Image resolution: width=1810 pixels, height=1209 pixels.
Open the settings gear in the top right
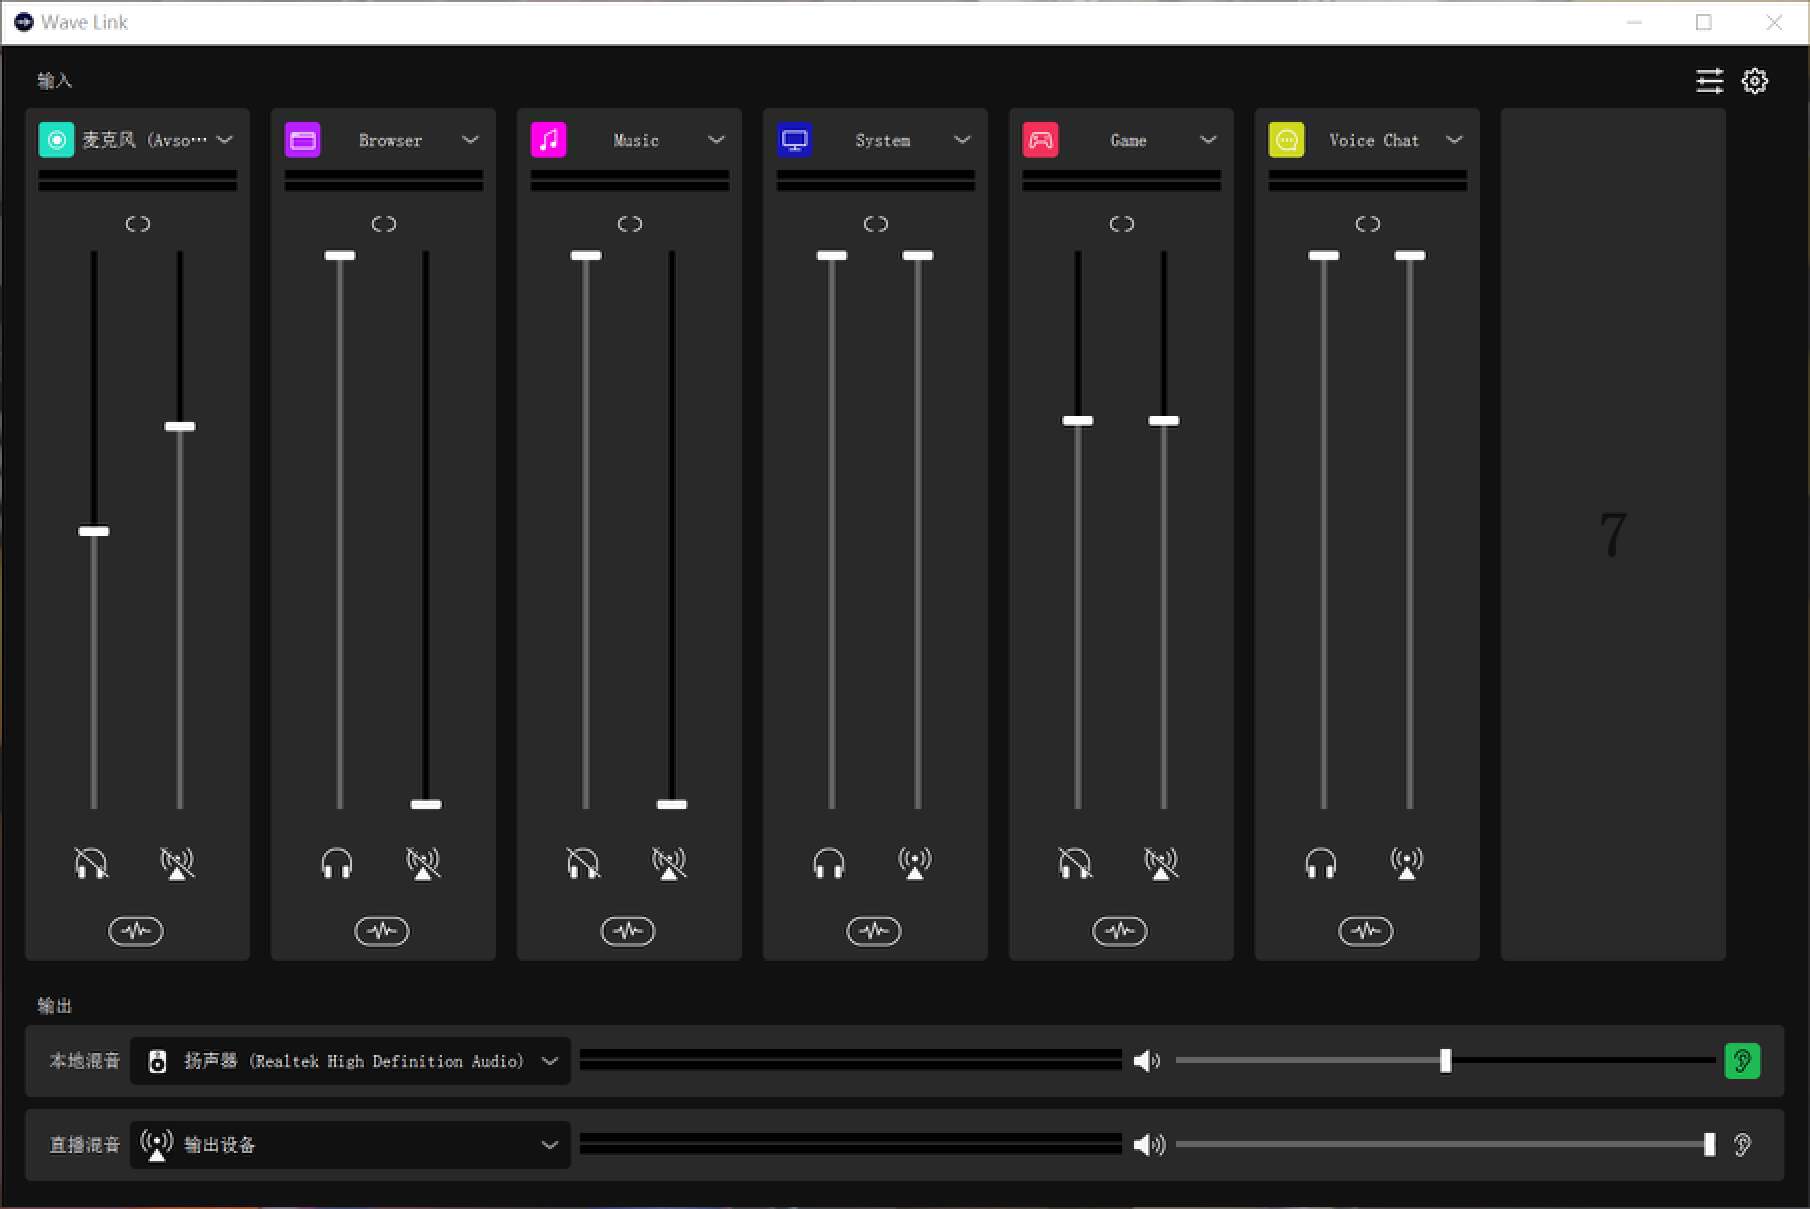[1755, 81]
